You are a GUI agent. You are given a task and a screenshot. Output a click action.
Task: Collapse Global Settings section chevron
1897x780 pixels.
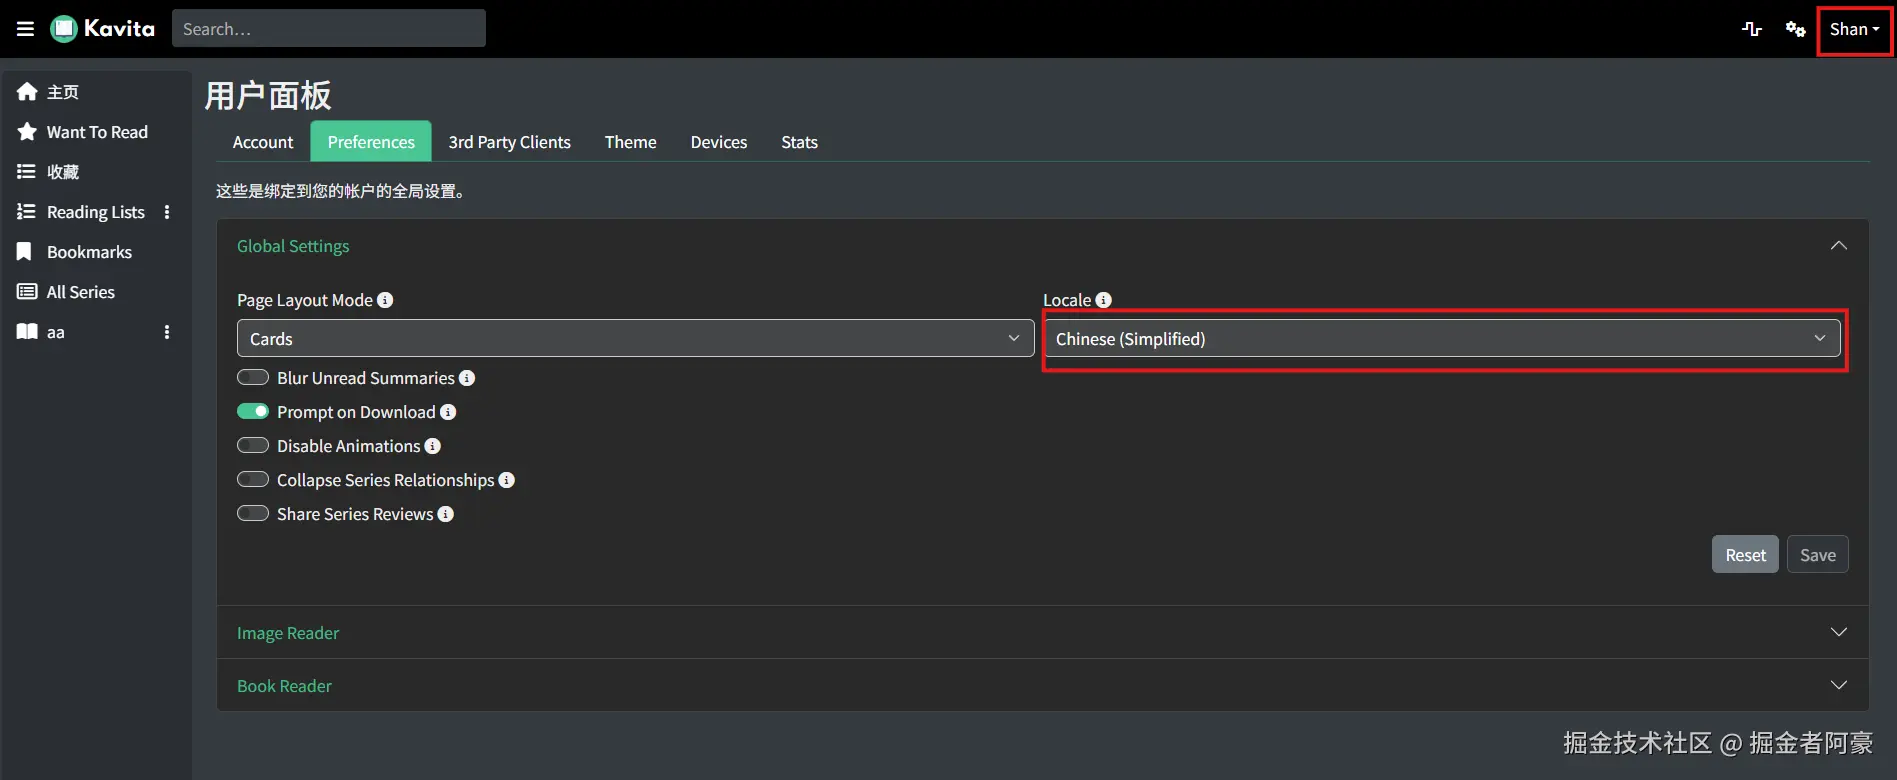coord(1838,246)
